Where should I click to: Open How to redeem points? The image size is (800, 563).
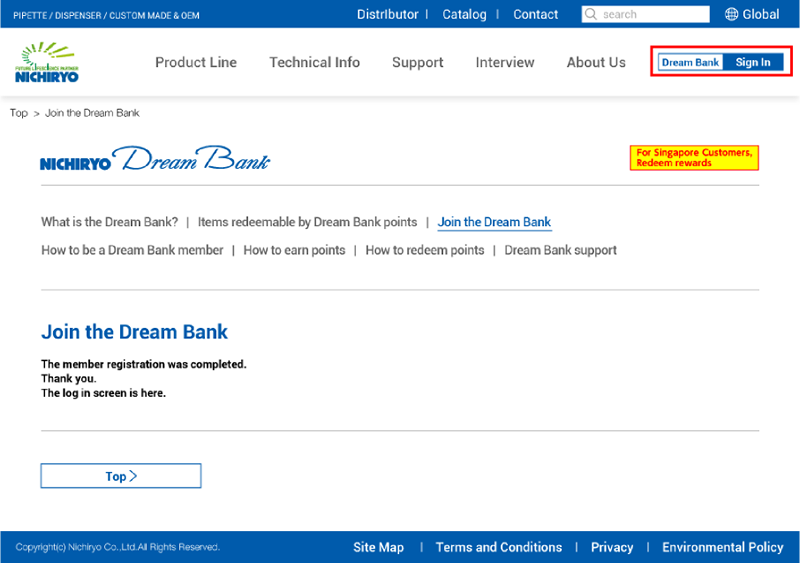click(424, 250)
